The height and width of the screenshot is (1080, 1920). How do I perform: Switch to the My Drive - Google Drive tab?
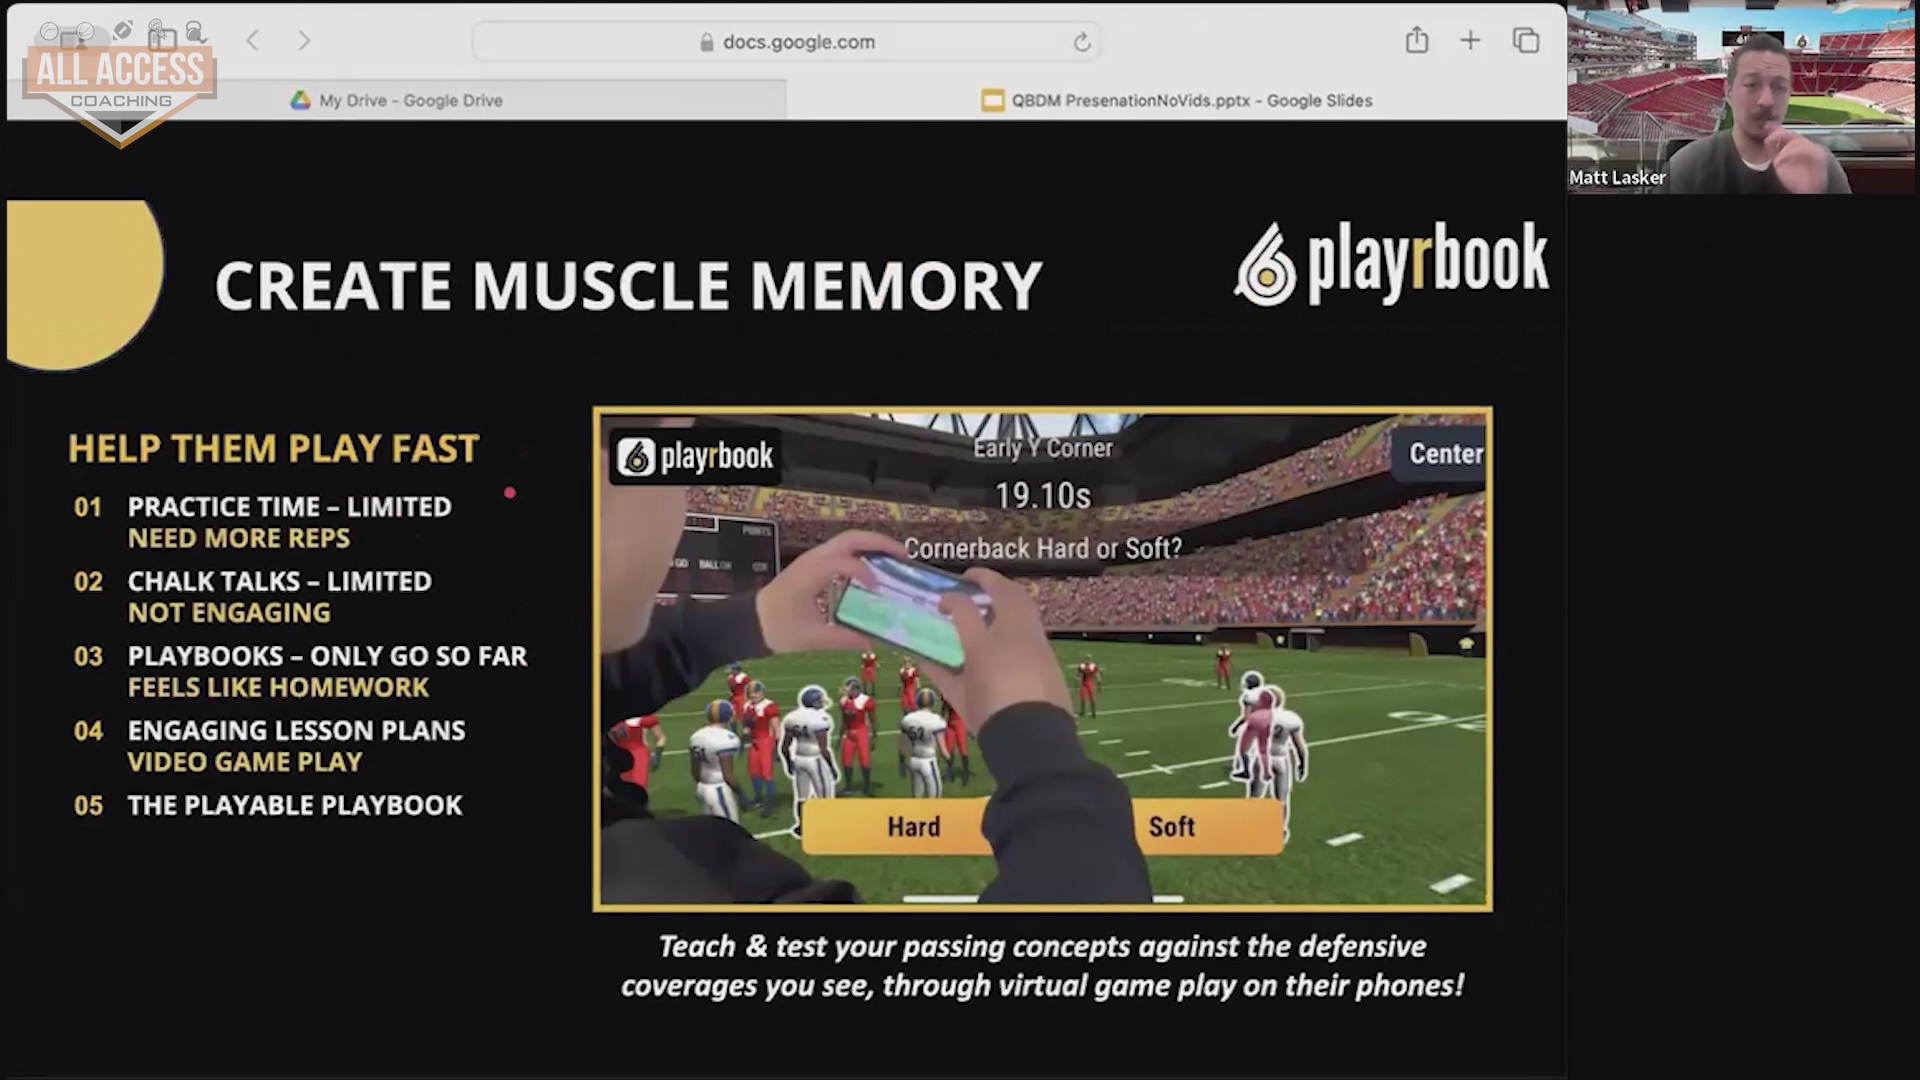tap(397, 100)
